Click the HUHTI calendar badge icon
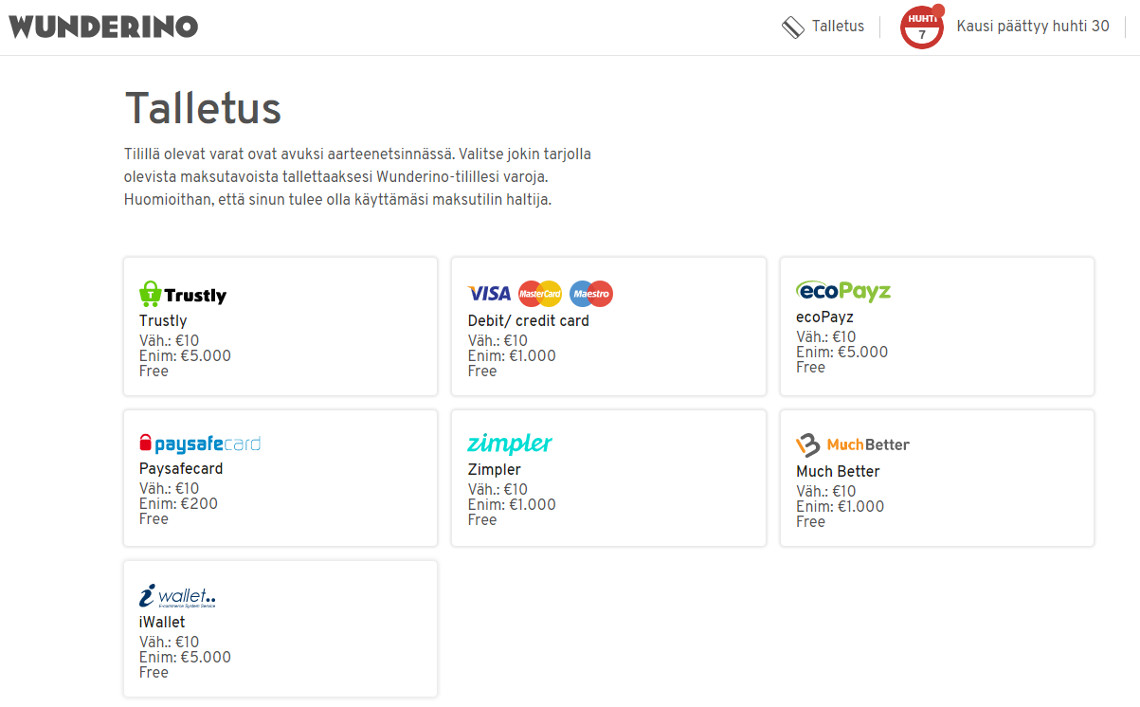This screenshot has height=707, width=1140. pyautogui.click(x=922, y=27)
